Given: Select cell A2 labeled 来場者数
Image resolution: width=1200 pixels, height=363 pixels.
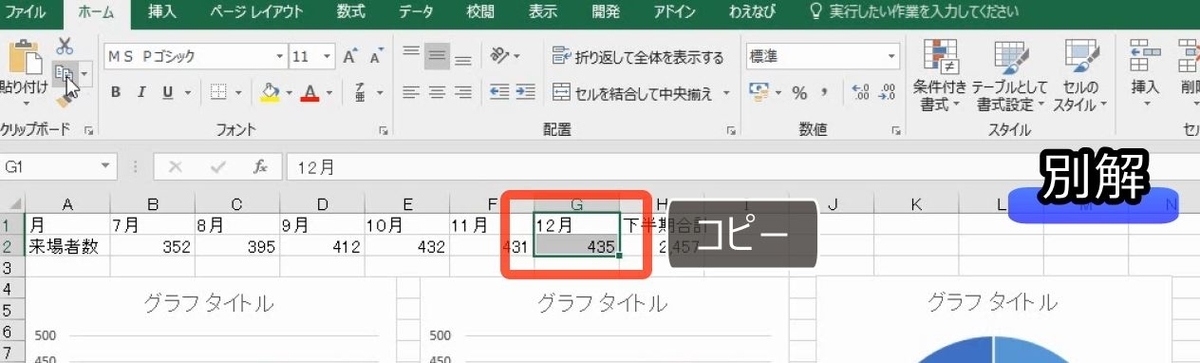Looking at the screenshot, I should (x=67, y=247).
